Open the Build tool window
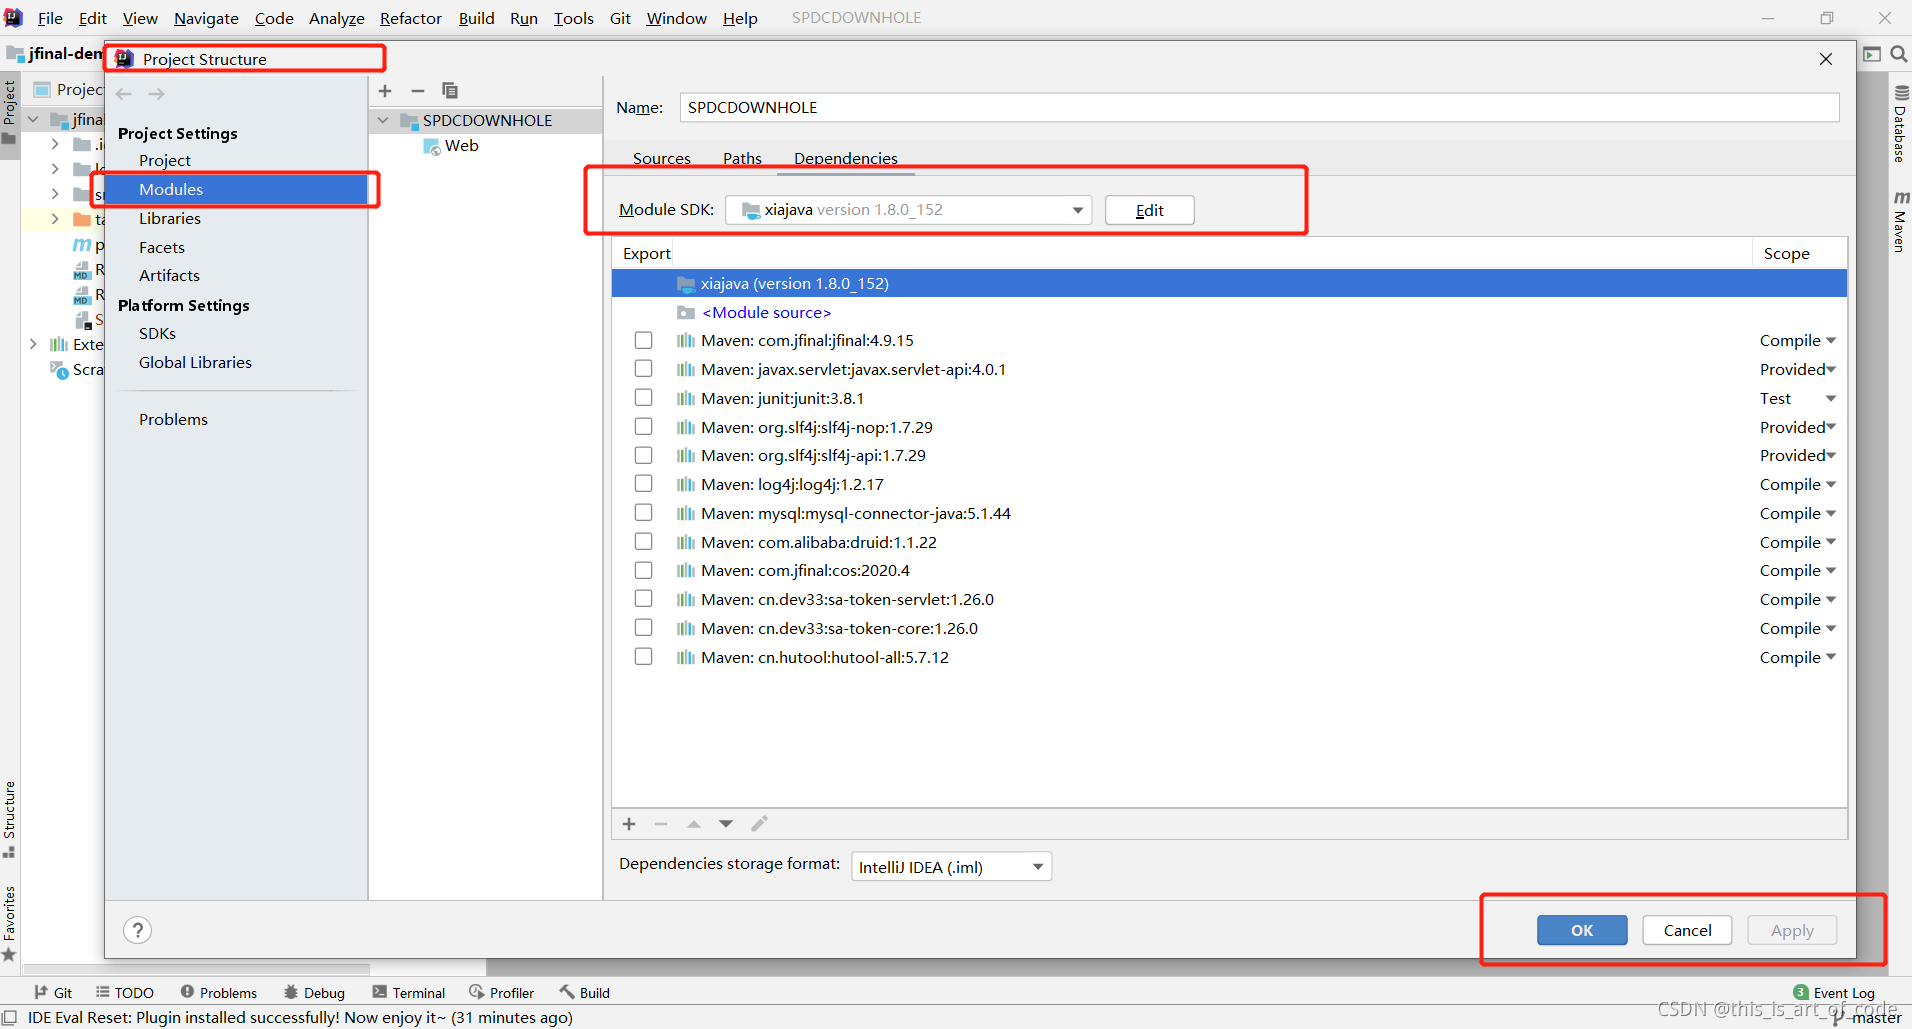 pyautogui.click(x=585, y=993)
